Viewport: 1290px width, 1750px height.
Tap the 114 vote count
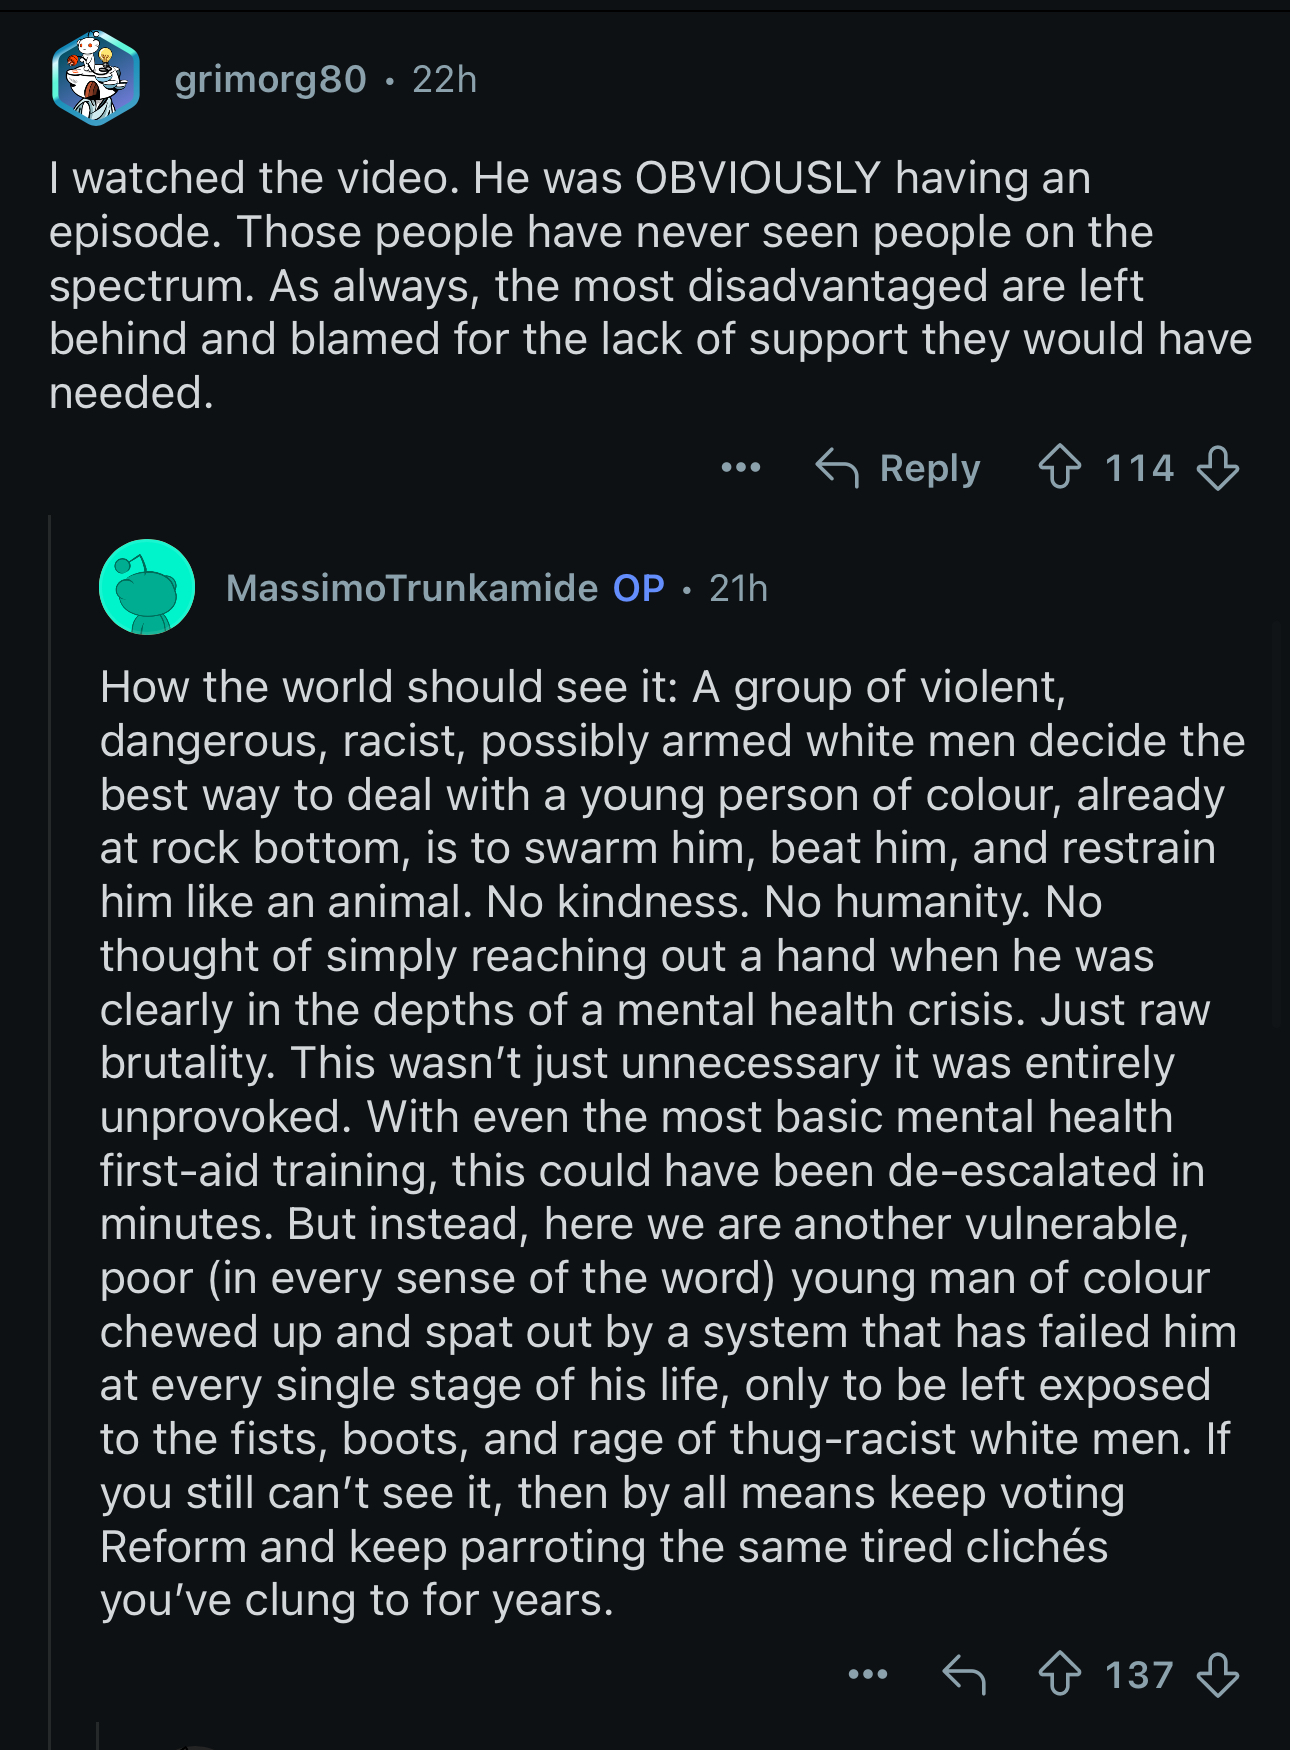click(1138, 468)
